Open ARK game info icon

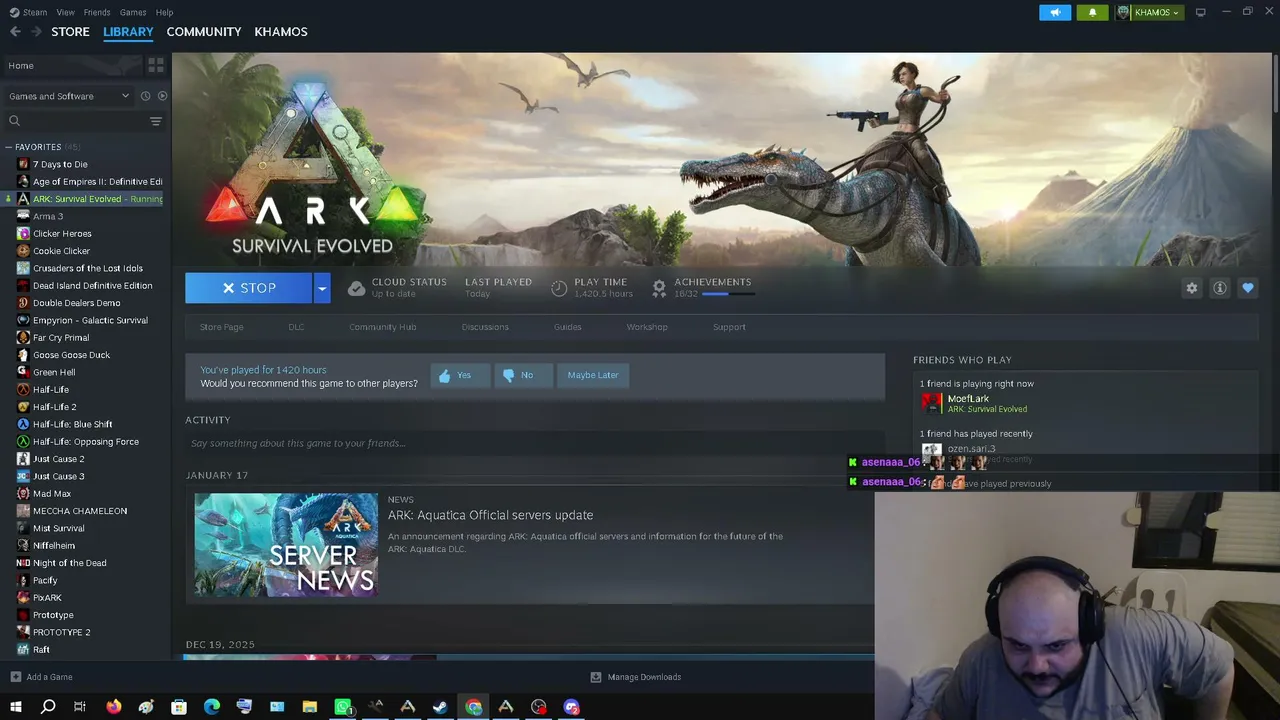pos(1220,288)
